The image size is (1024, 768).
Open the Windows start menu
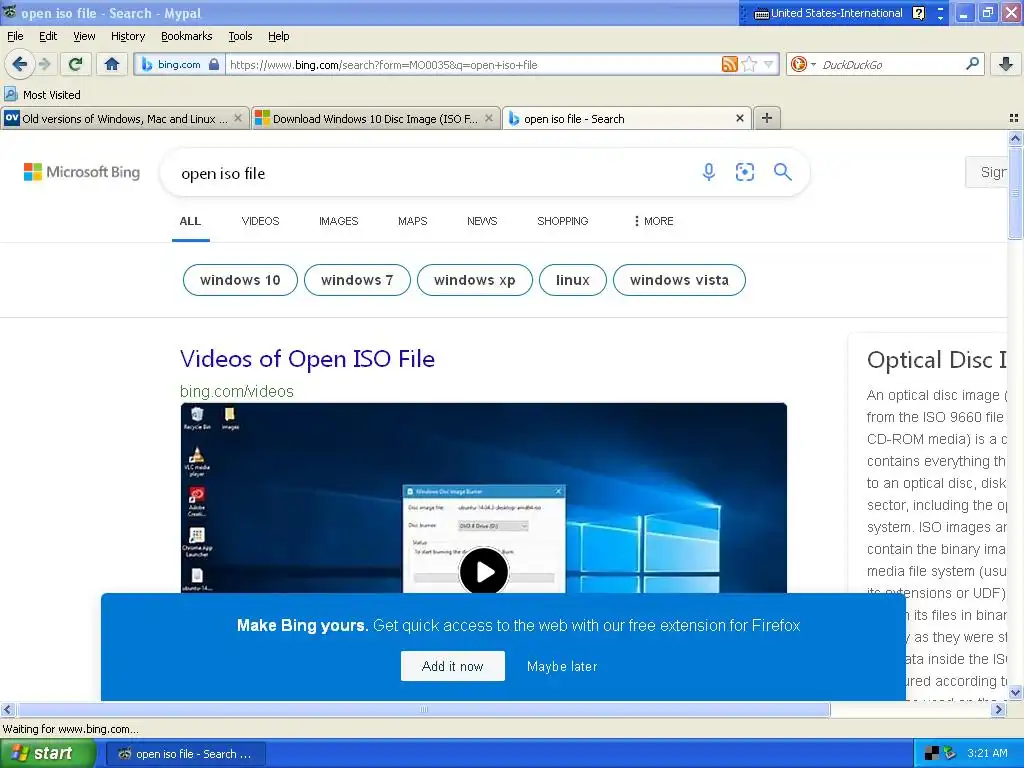pyautogui.click(x=47, y=754)
